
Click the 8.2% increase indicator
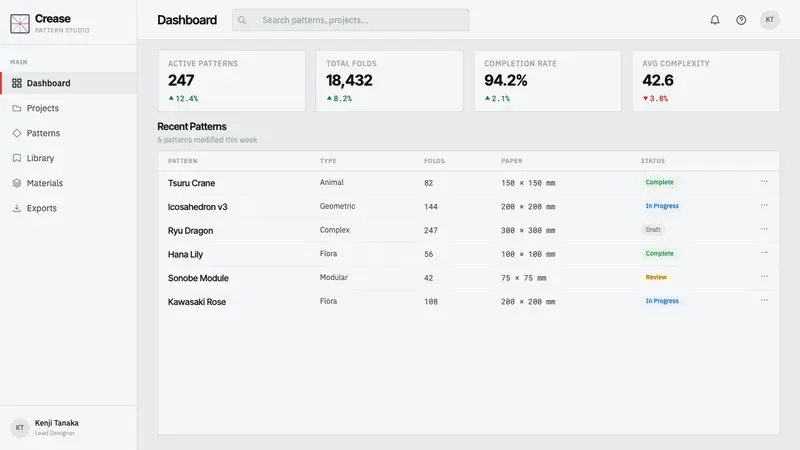point(339,98)
